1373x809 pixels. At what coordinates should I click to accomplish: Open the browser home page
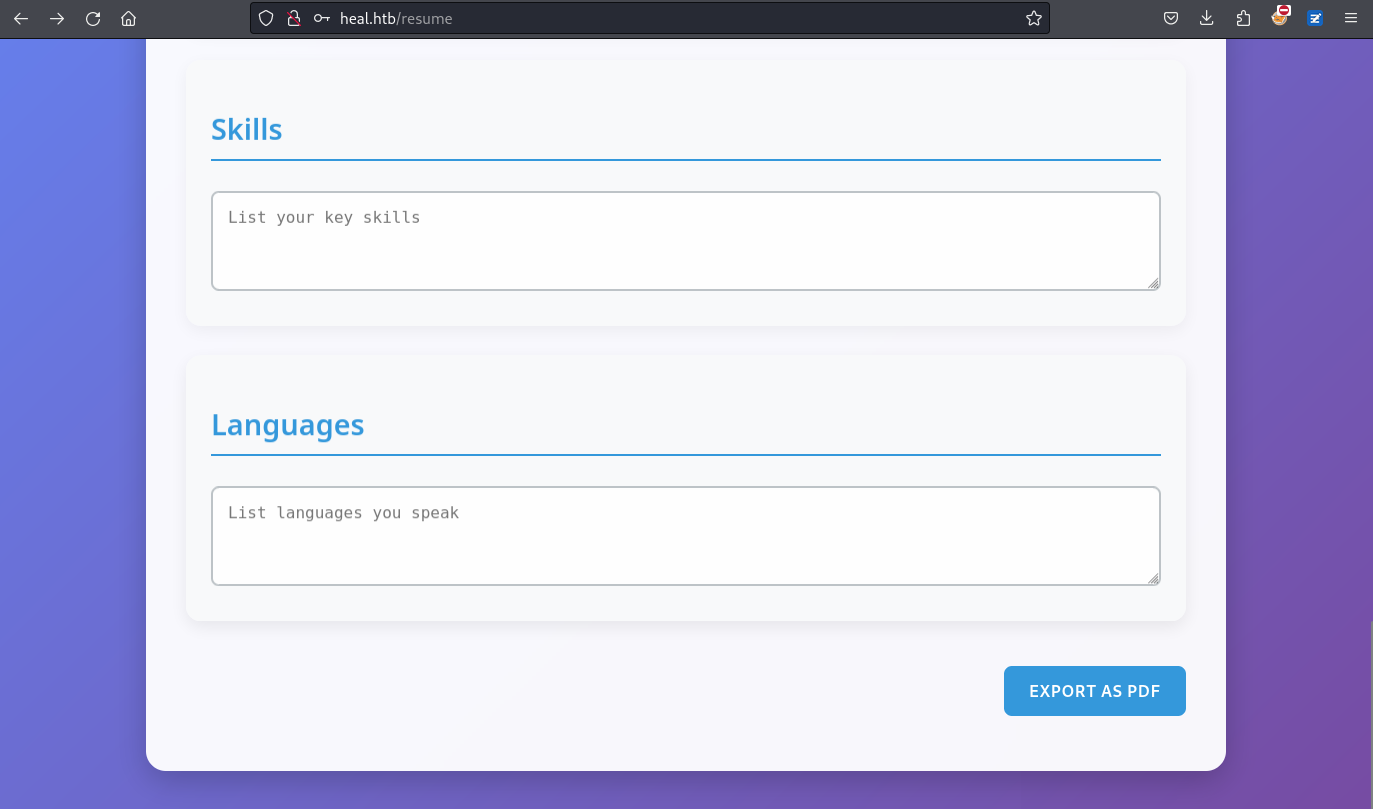[x=128, y=18]
